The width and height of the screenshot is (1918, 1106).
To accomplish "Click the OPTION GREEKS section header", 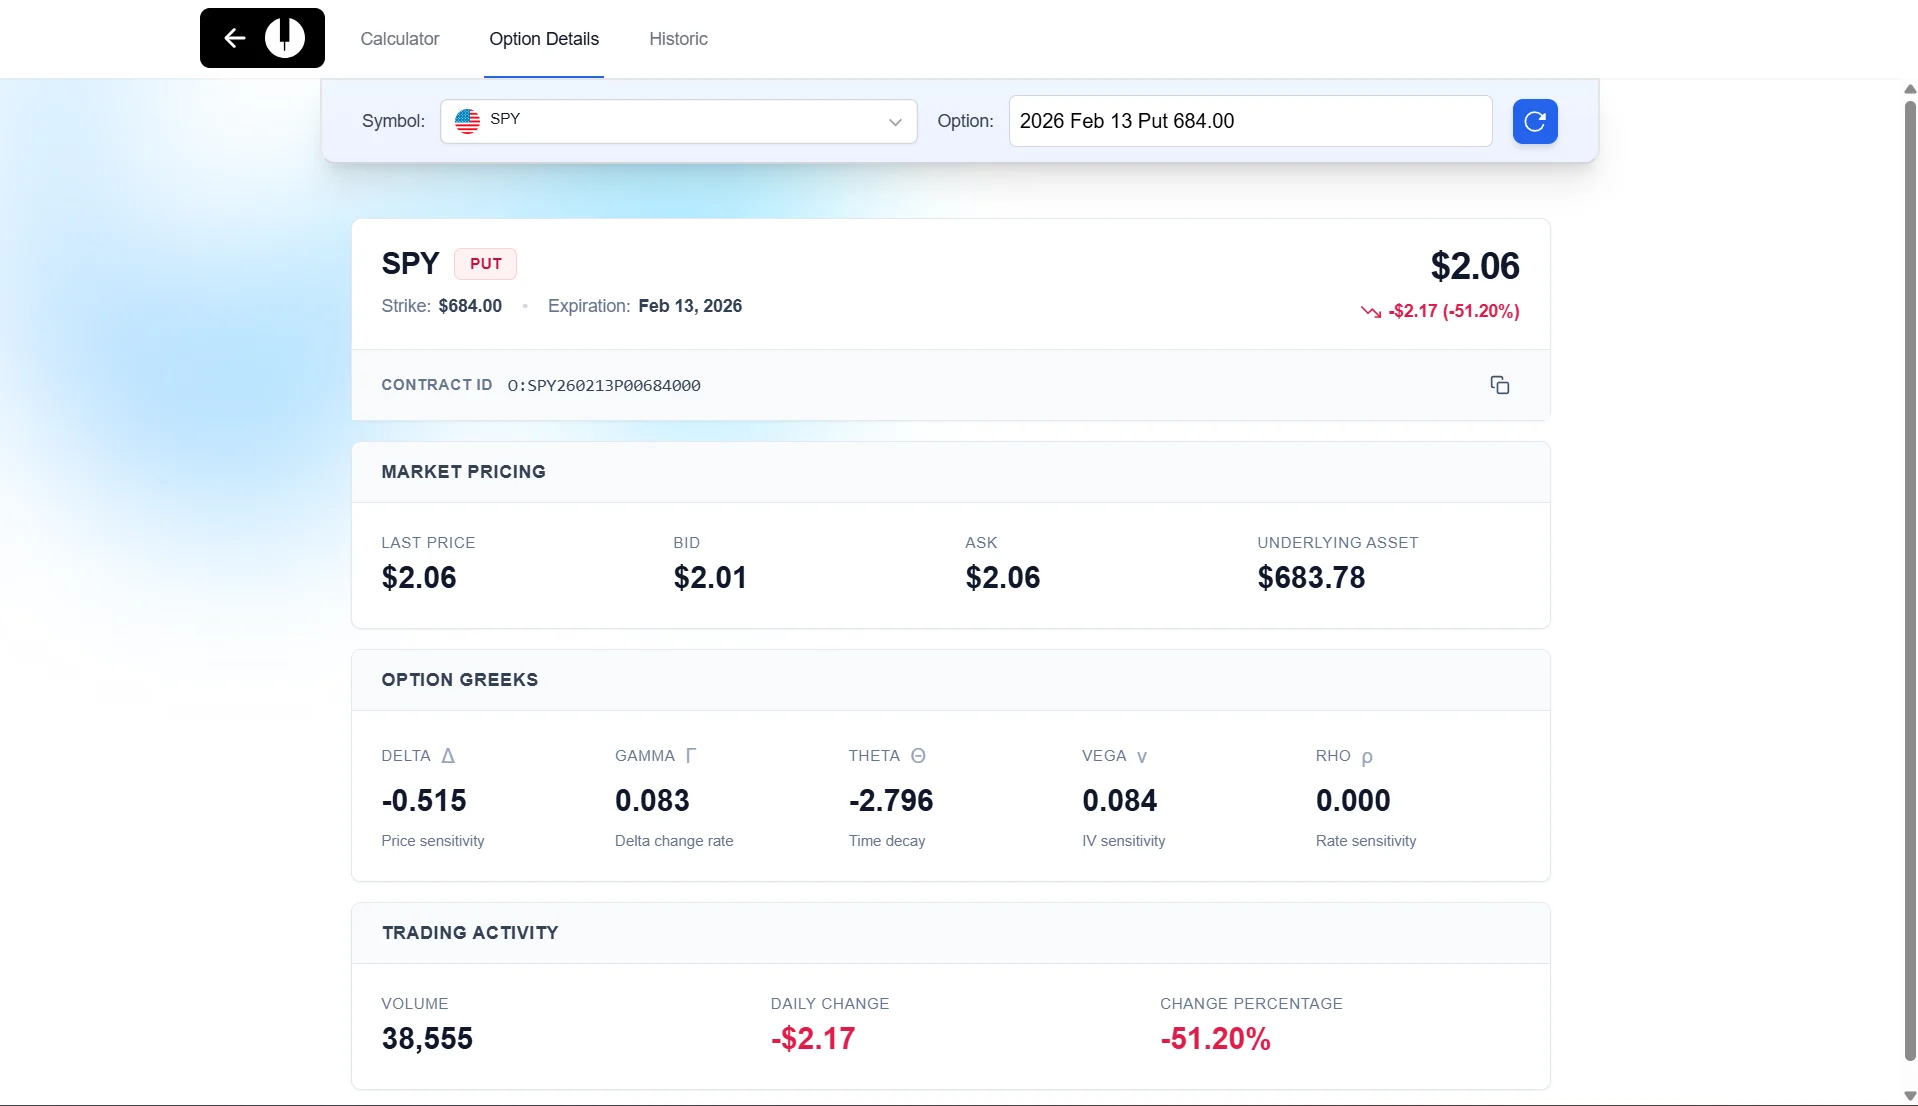I will click(x=460, y=680).
